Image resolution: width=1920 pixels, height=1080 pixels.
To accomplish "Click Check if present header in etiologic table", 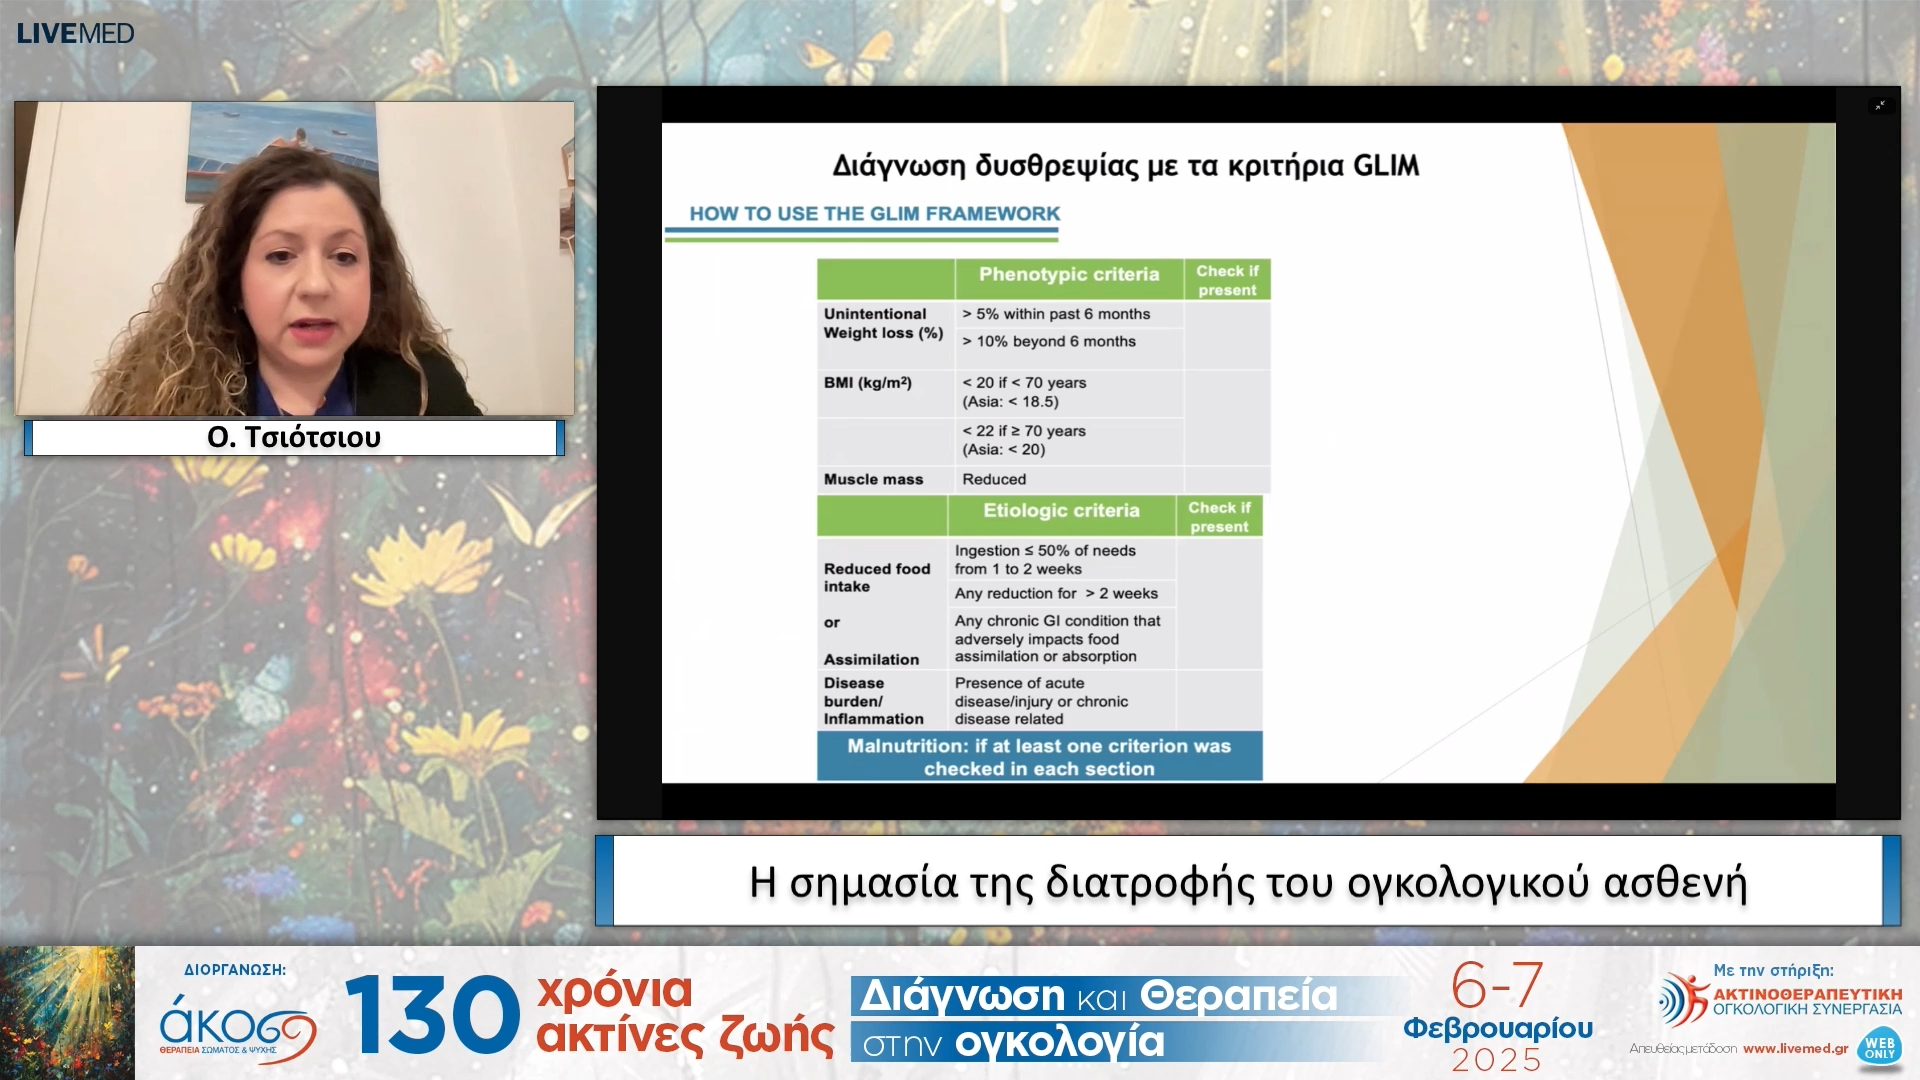I will pyautogui.click(x=1219, y=516).
